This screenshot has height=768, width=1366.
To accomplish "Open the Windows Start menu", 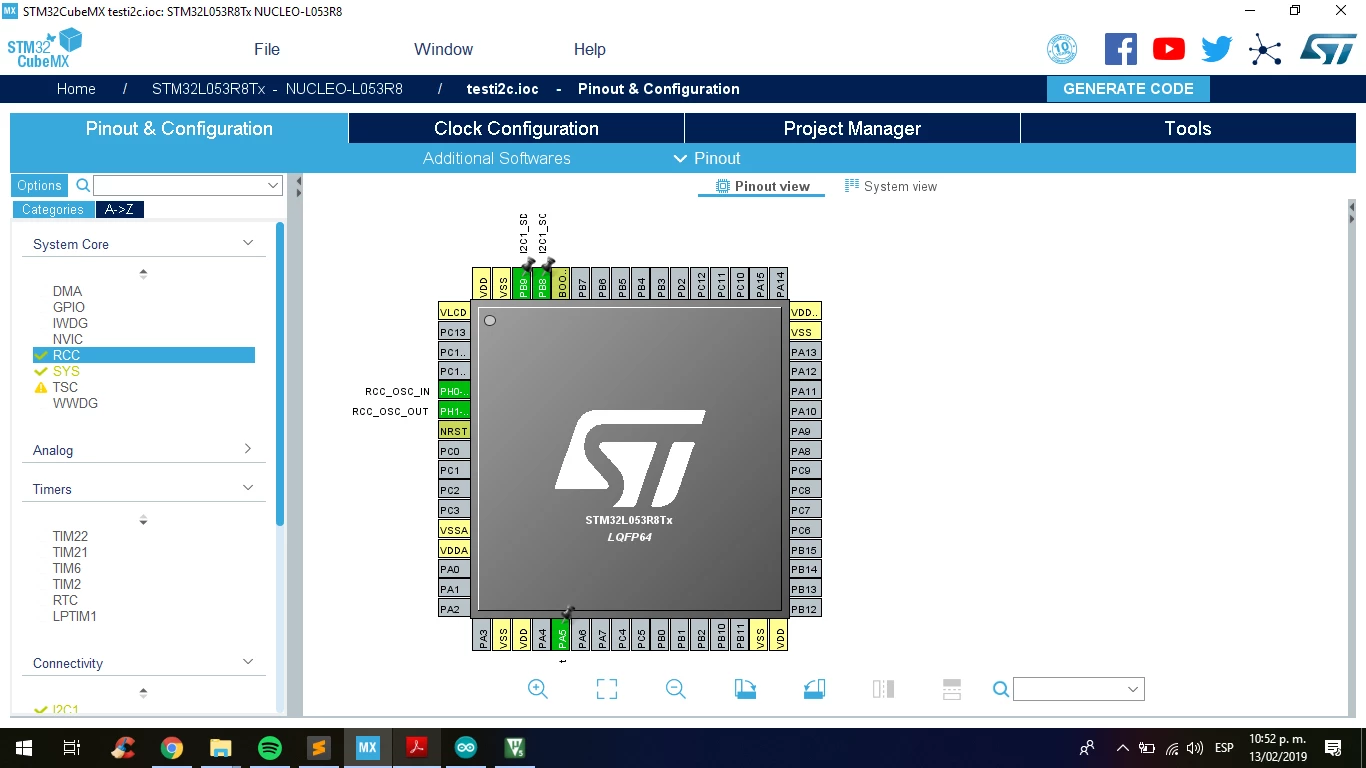I will tap(23, 748).
